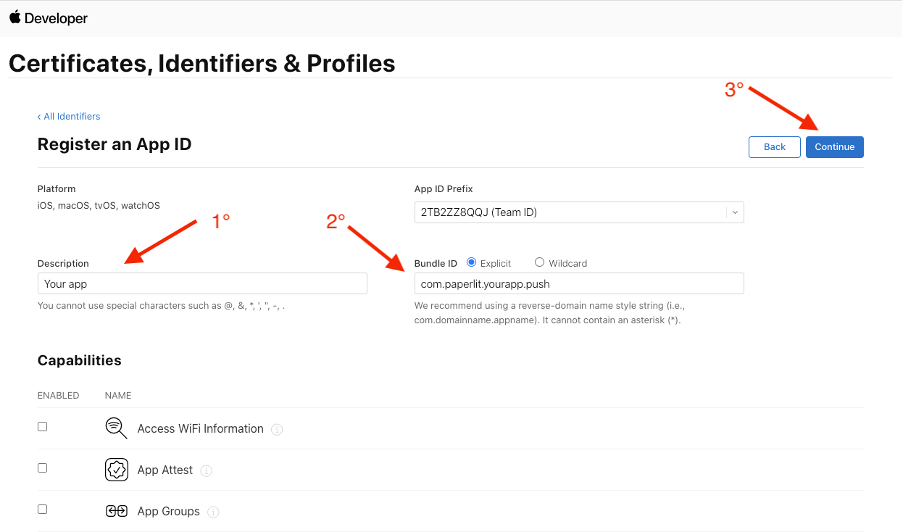
Task: Click the Apple Developer logo
Action: point(48,18)
